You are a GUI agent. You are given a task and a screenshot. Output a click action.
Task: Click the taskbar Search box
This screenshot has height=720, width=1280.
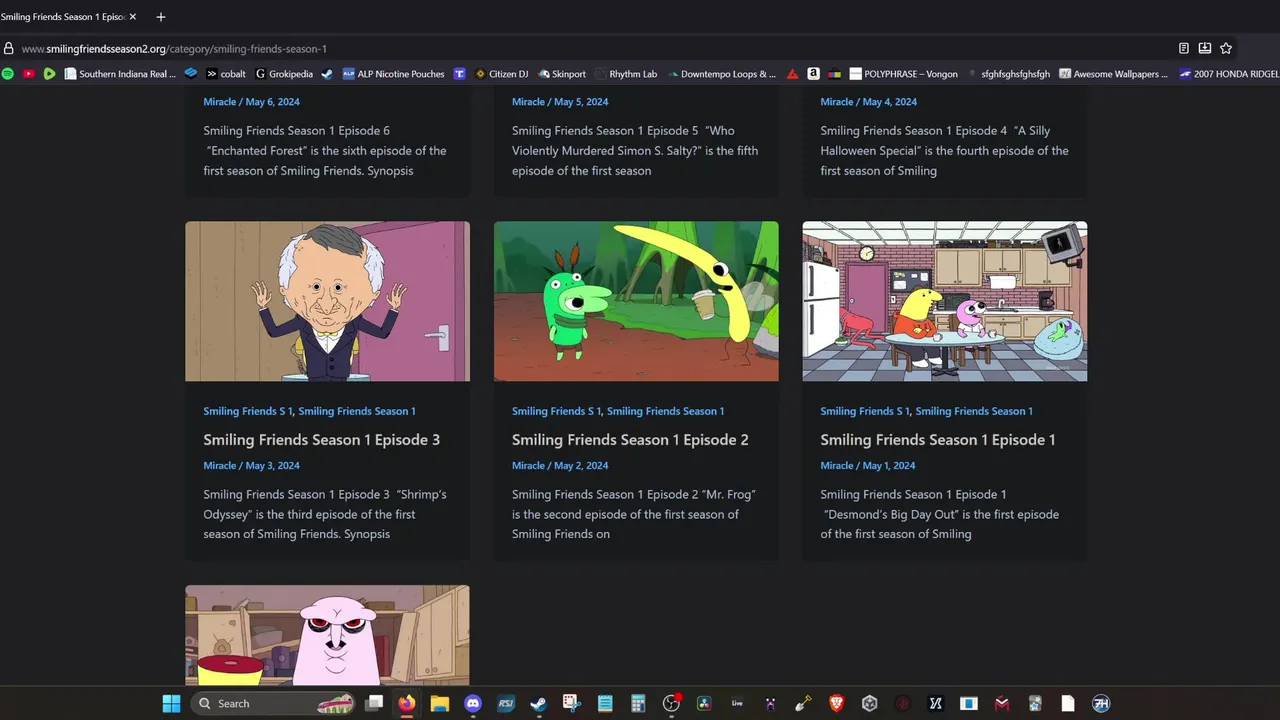coord(273,703)
